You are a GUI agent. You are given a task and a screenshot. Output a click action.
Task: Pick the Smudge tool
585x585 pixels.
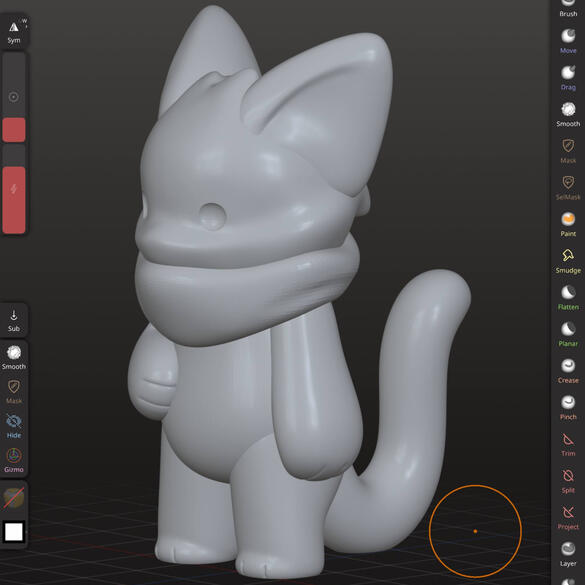568,261
